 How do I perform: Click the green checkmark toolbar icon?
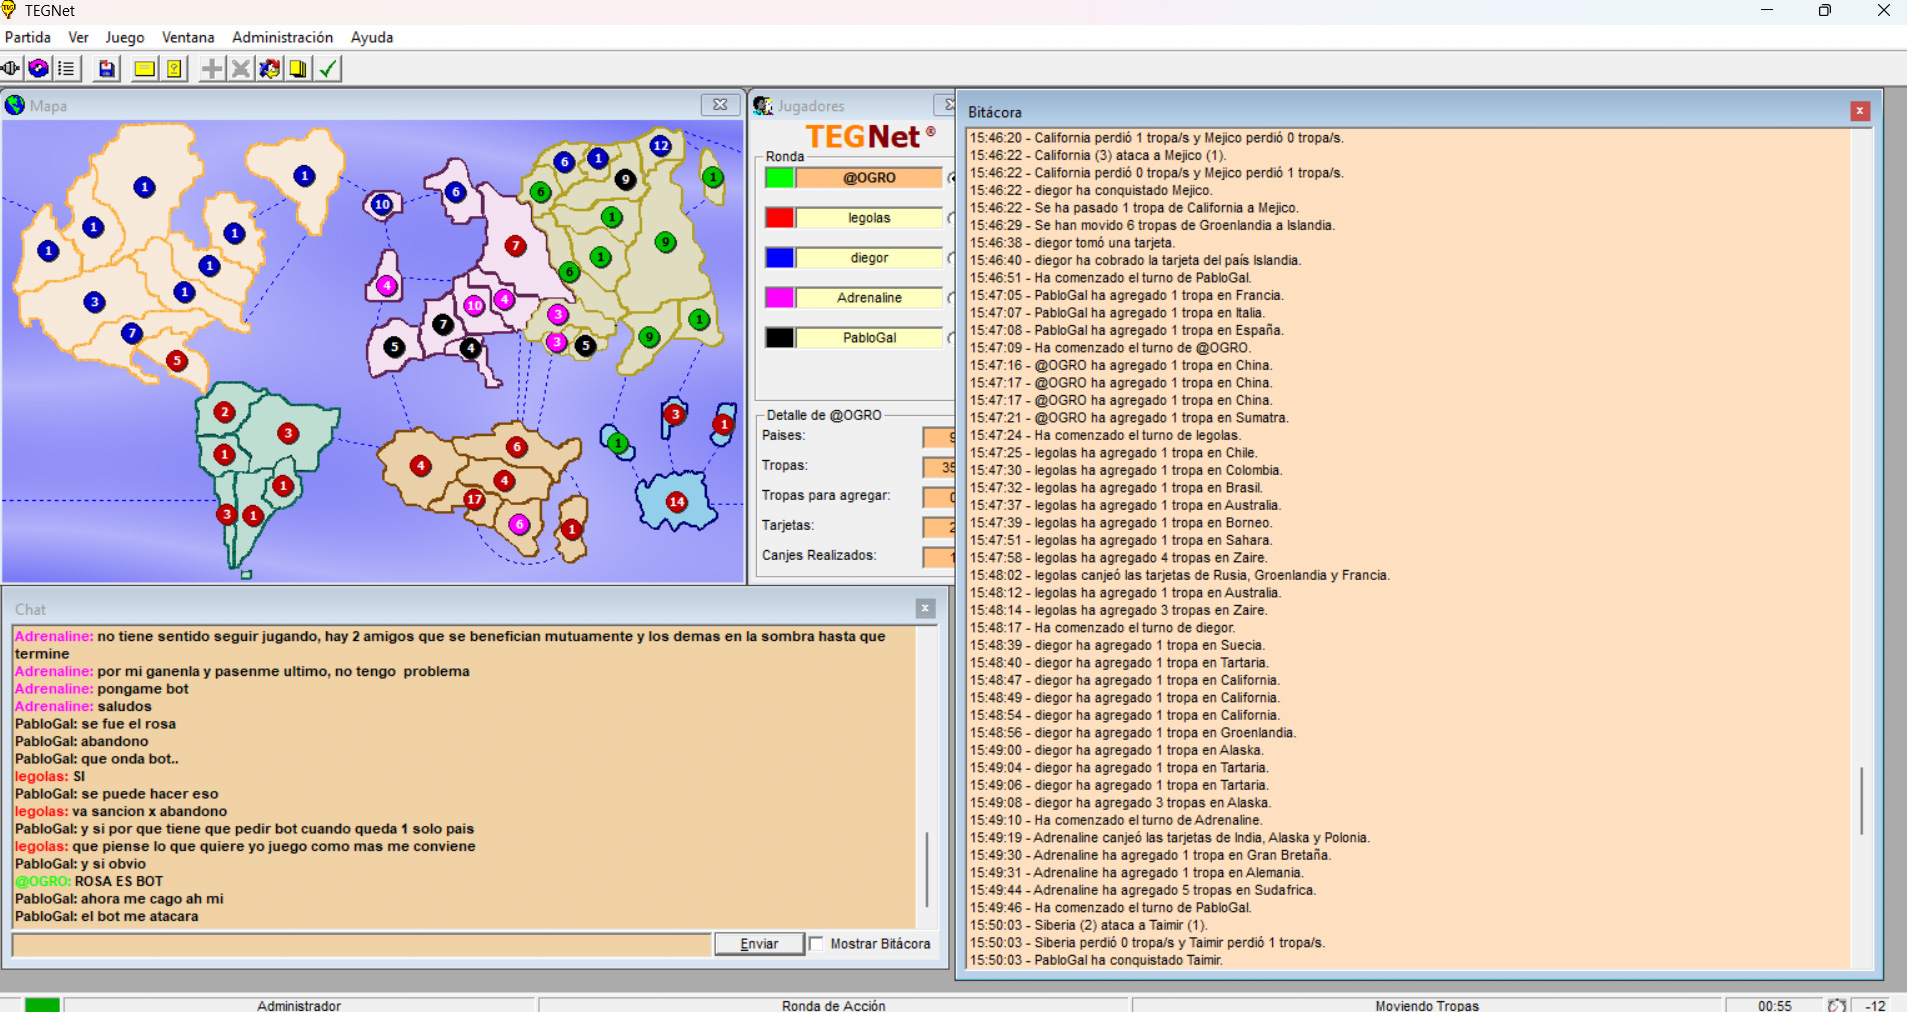pyautogui.click(x=328, y=69)
